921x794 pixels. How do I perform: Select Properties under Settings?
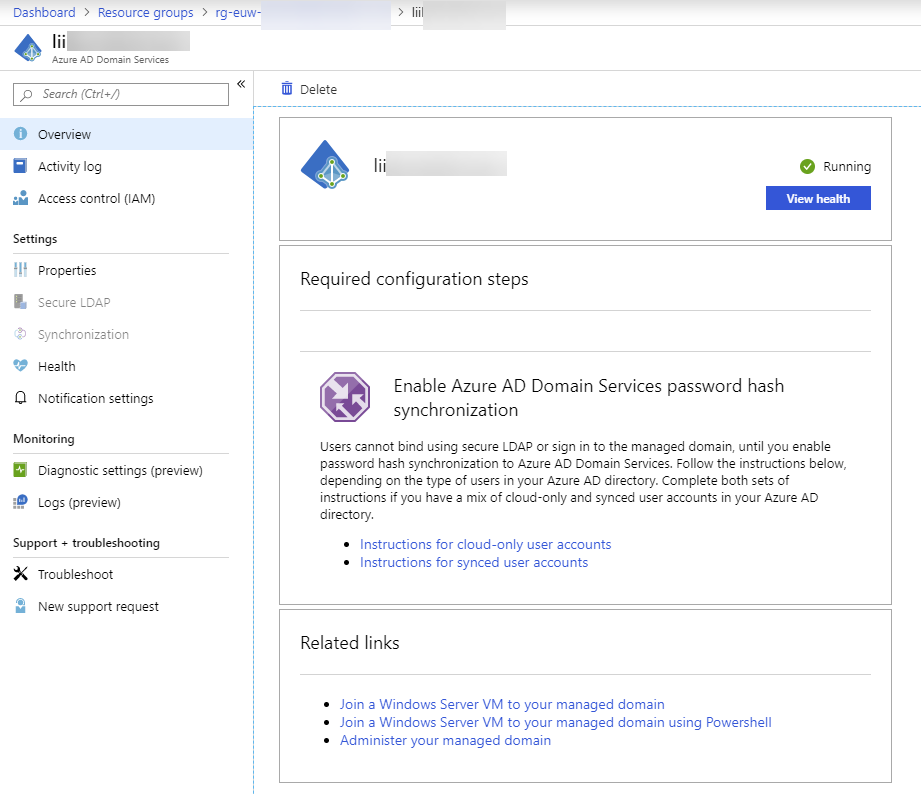pos(126,270)
